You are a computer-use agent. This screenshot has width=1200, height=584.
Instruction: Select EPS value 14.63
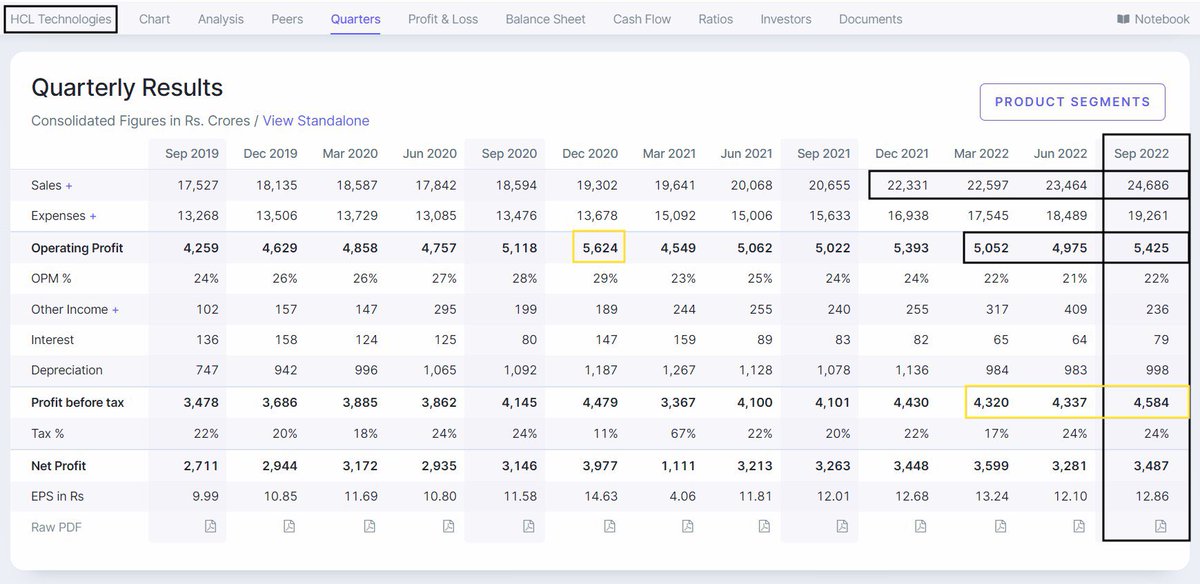601,496
